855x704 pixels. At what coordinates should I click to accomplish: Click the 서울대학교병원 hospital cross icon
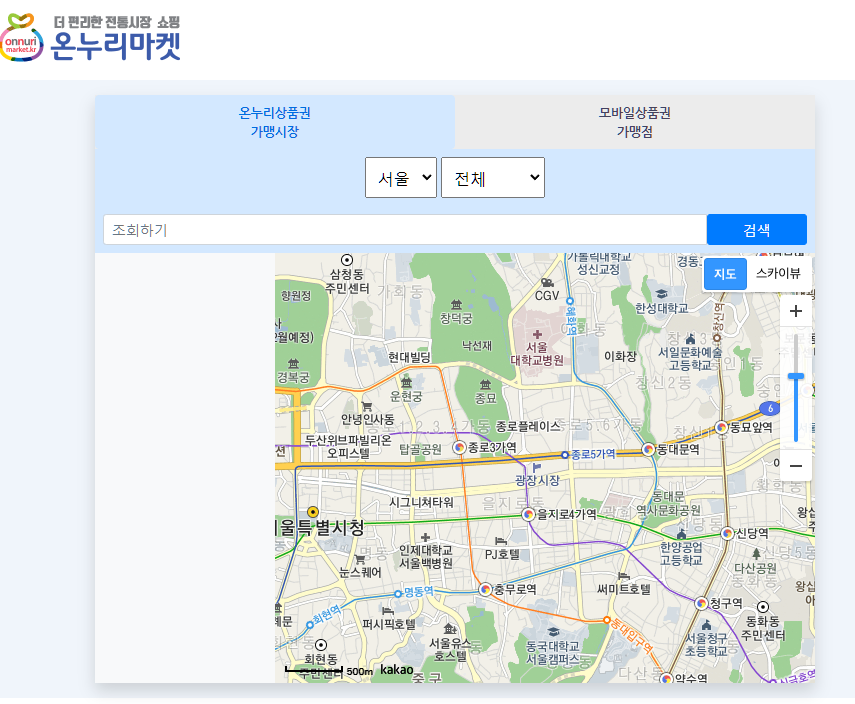pyautogui.click(x=538, y=334)
